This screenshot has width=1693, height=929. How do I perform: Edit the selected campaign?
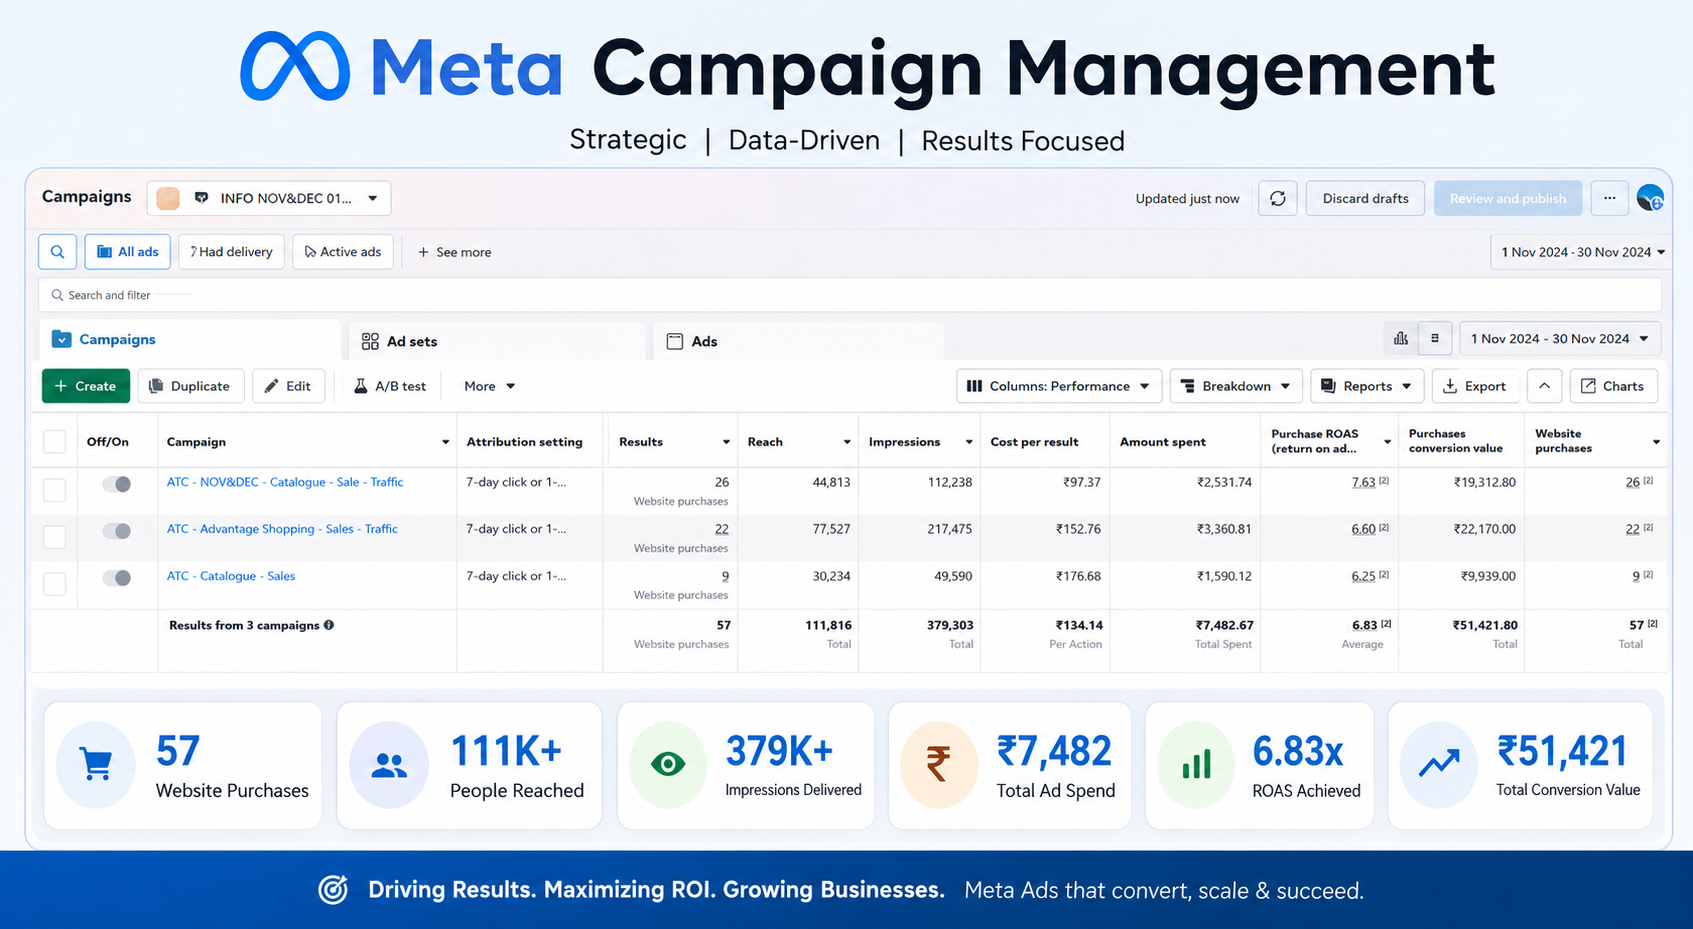coord(289,386)
